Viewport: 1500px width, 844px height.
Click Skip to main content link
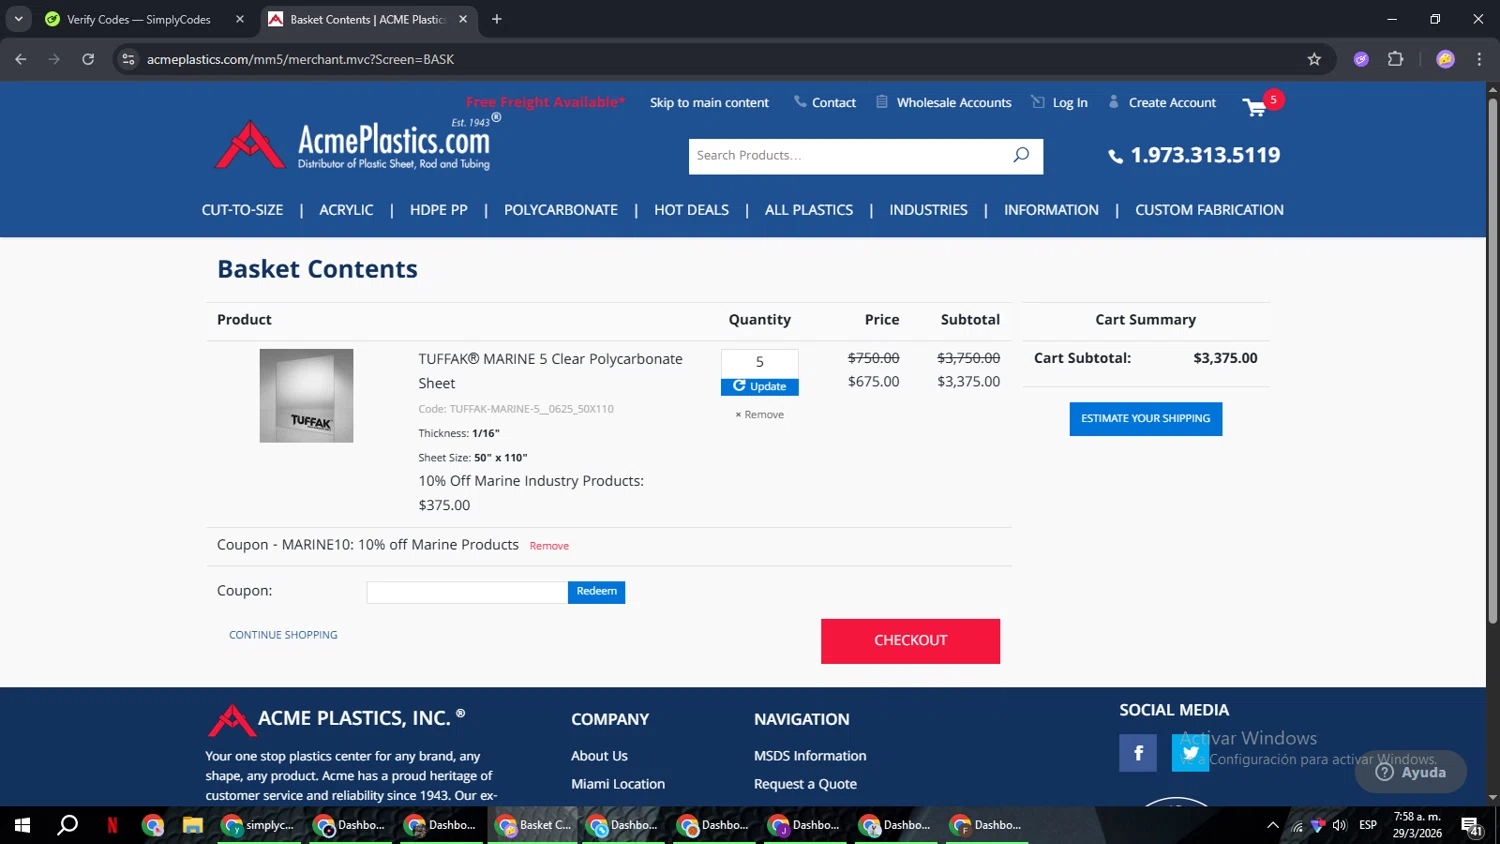pos(709,103)
